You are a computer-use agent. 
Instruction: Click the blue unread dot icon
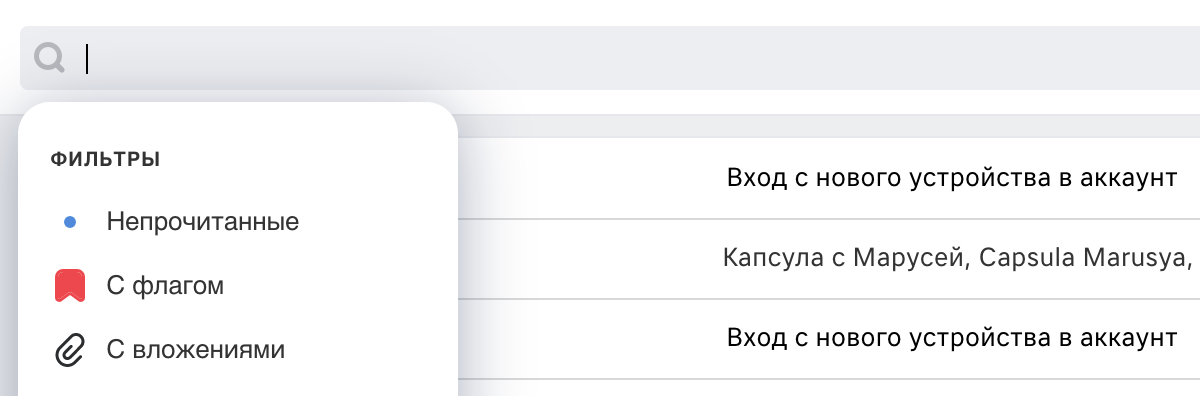70,222
